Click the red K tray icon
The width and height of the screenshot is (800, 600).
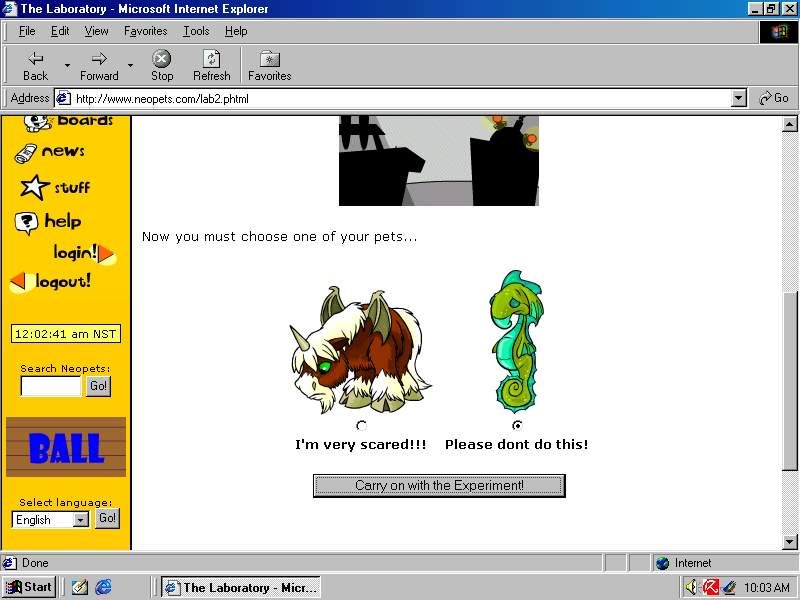coord(711,587)
